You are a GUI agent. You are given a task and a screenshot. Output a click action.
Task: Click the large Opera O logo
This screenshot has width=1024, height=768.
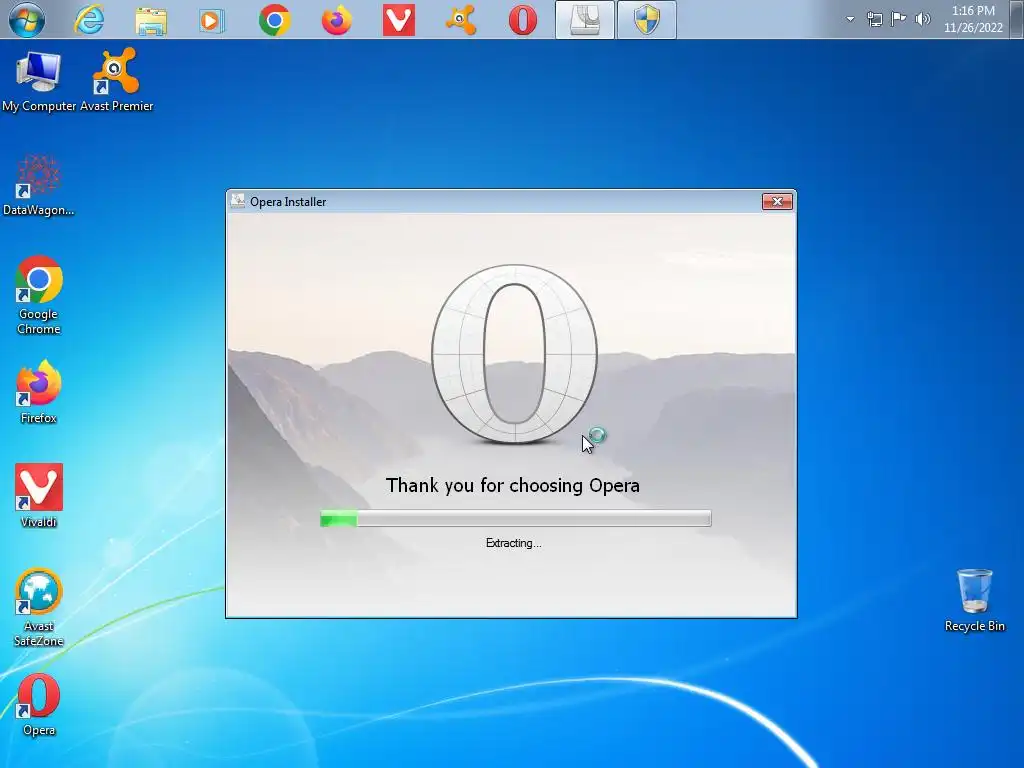coord(514,354)
